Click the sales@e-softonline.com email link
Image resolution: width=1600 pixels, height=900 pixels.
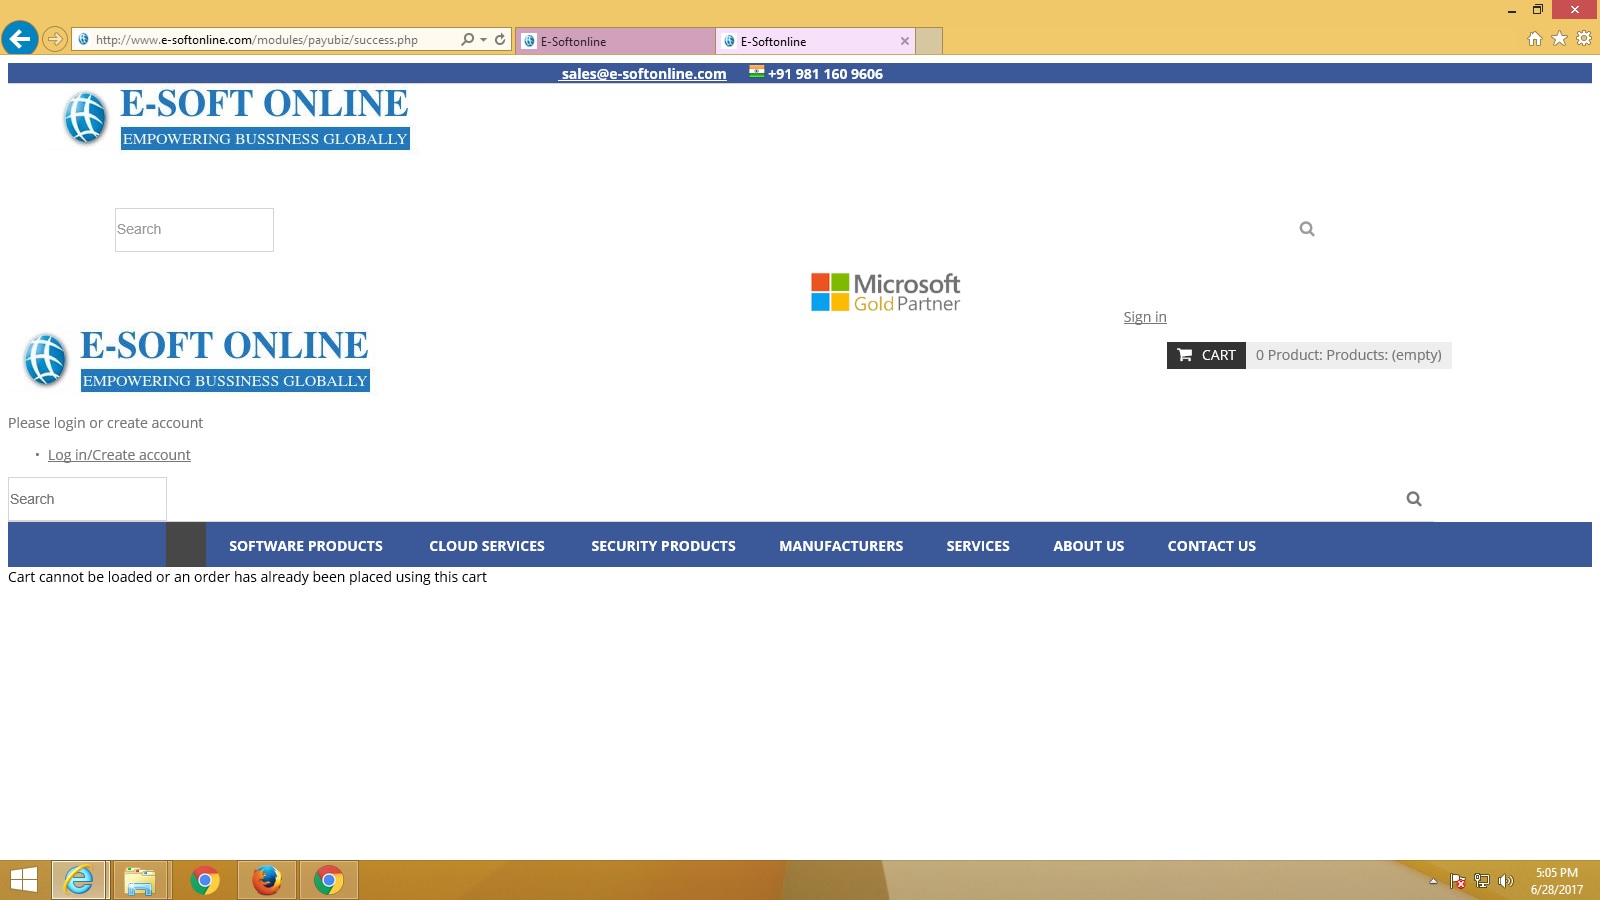[x=643, y=74]
